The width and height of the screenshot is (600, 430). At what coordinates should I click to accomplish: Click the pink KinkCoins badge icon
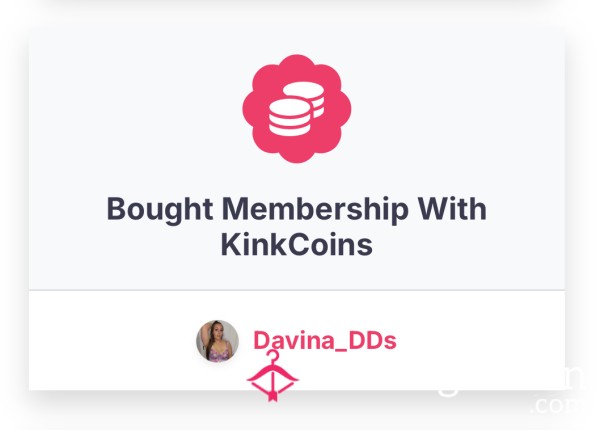[297, 109]
